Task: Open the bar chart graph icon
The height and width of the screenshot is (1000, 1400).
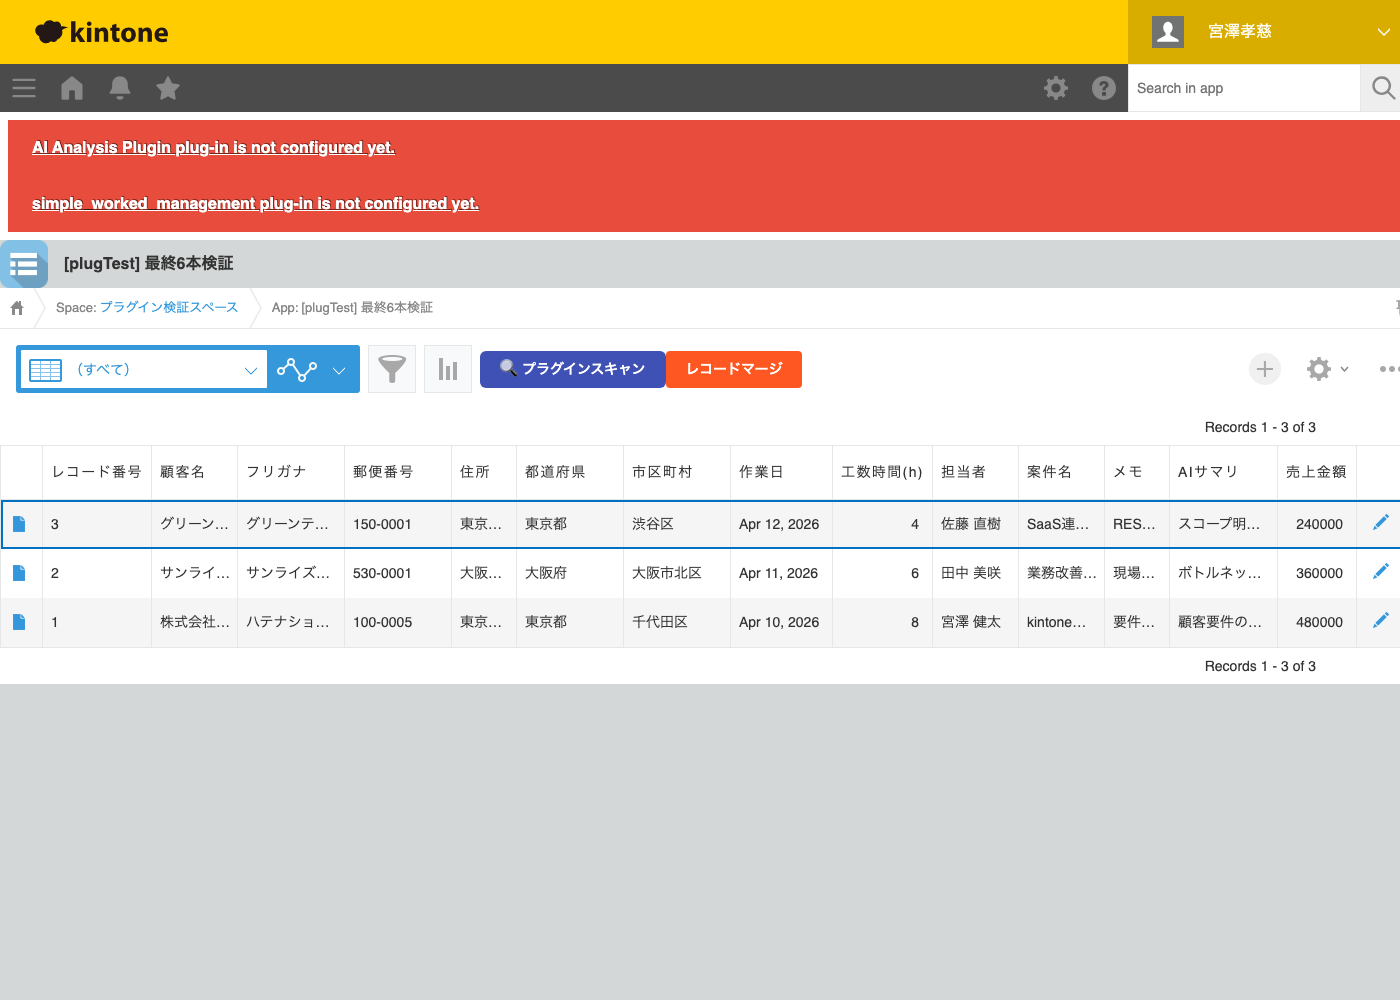Action: [x=448, y=369]
